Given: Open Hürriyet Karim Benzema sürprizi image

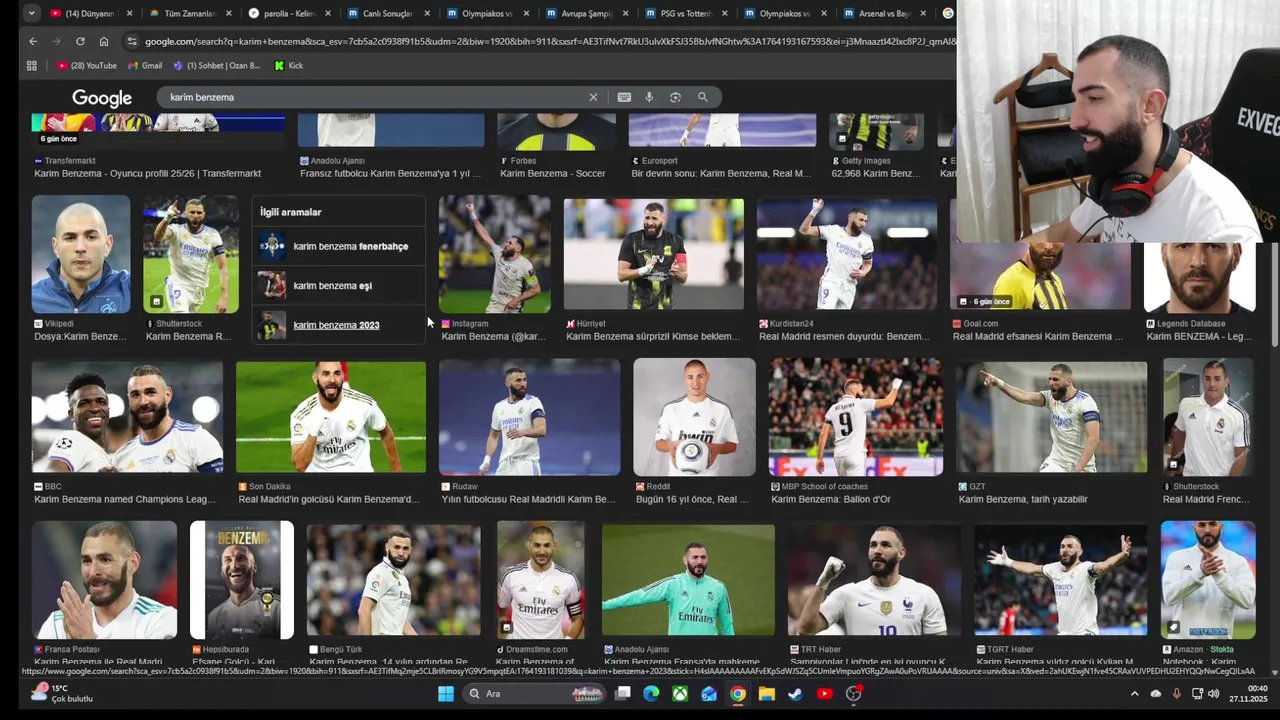Looking at the screenshot, I should coord(654,254).
